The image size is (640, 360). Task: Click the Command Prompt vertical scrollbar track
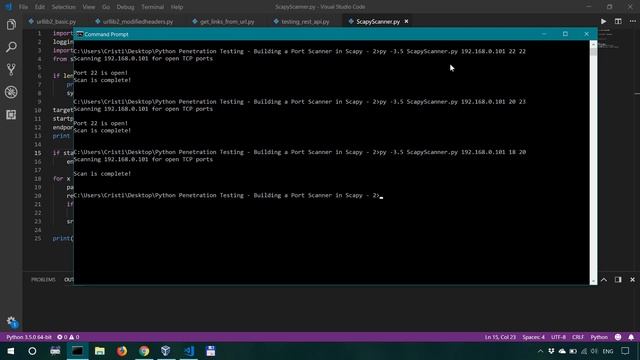point(593,163)
